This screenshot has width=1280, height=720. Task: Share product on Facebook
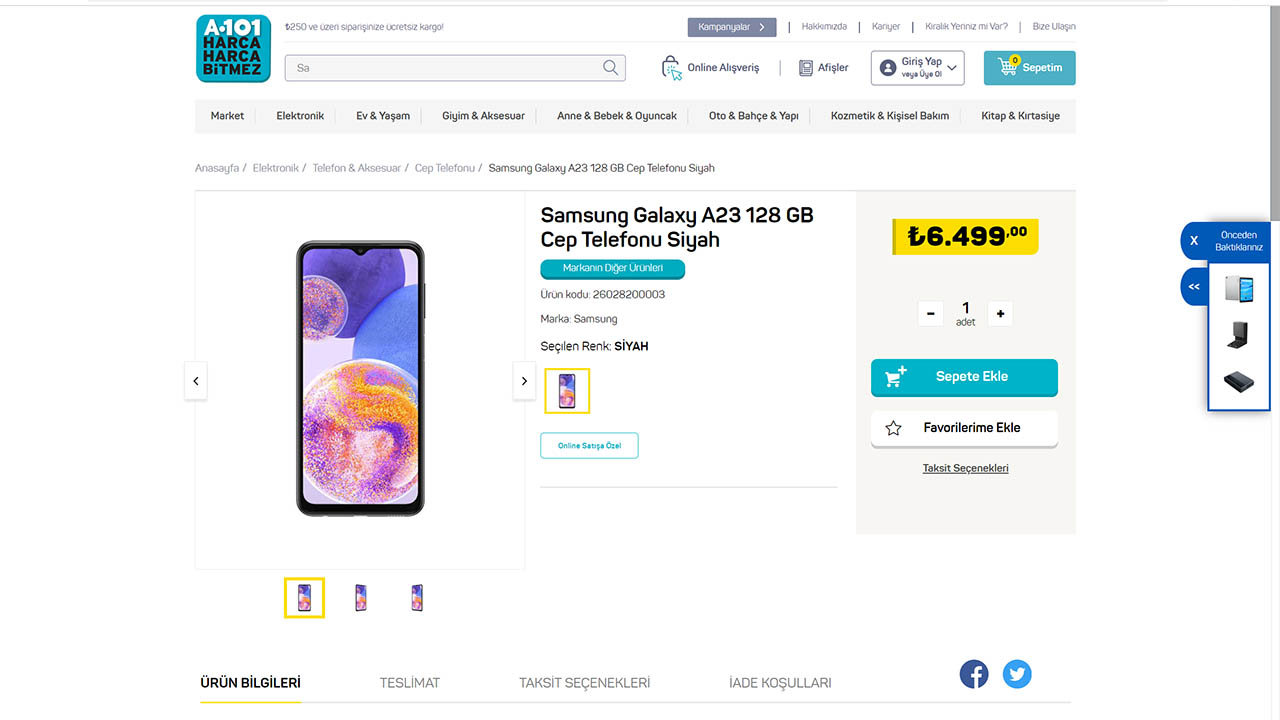coord(974,674)
